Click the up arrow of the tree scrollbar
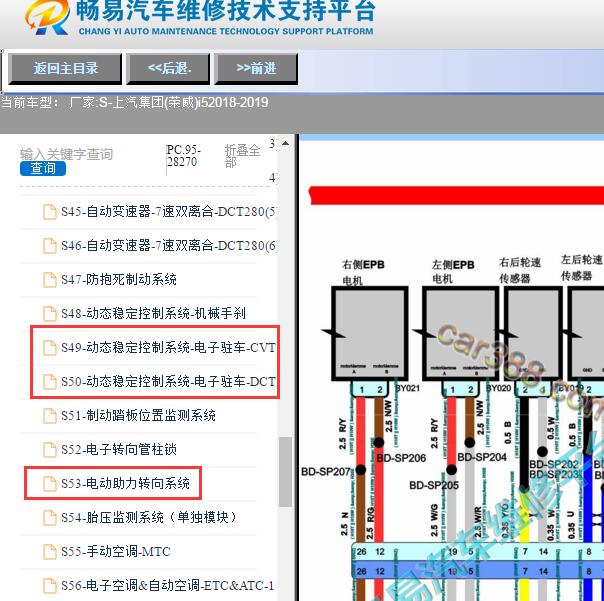Screen dimensions: 604x601 click(285, 143)
